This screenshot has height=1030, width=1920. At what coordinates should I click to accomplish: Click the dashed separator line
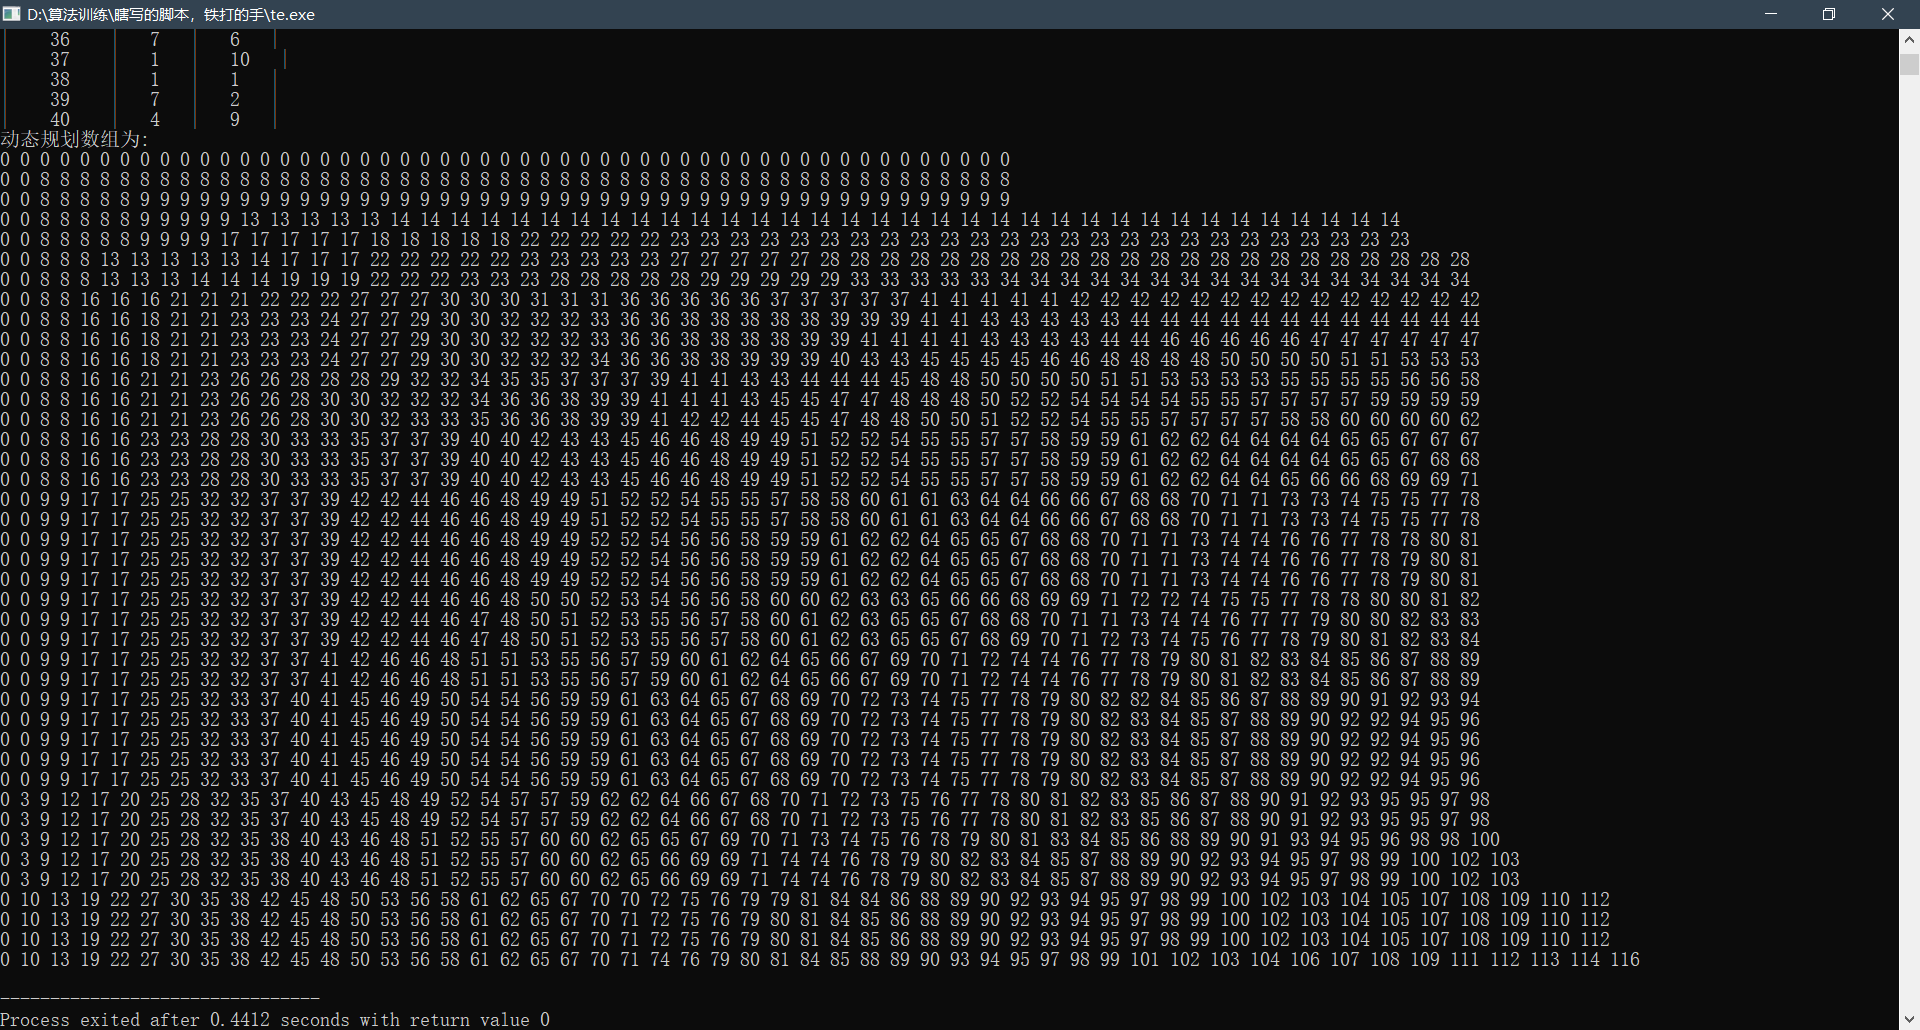[x=160, y=997]
